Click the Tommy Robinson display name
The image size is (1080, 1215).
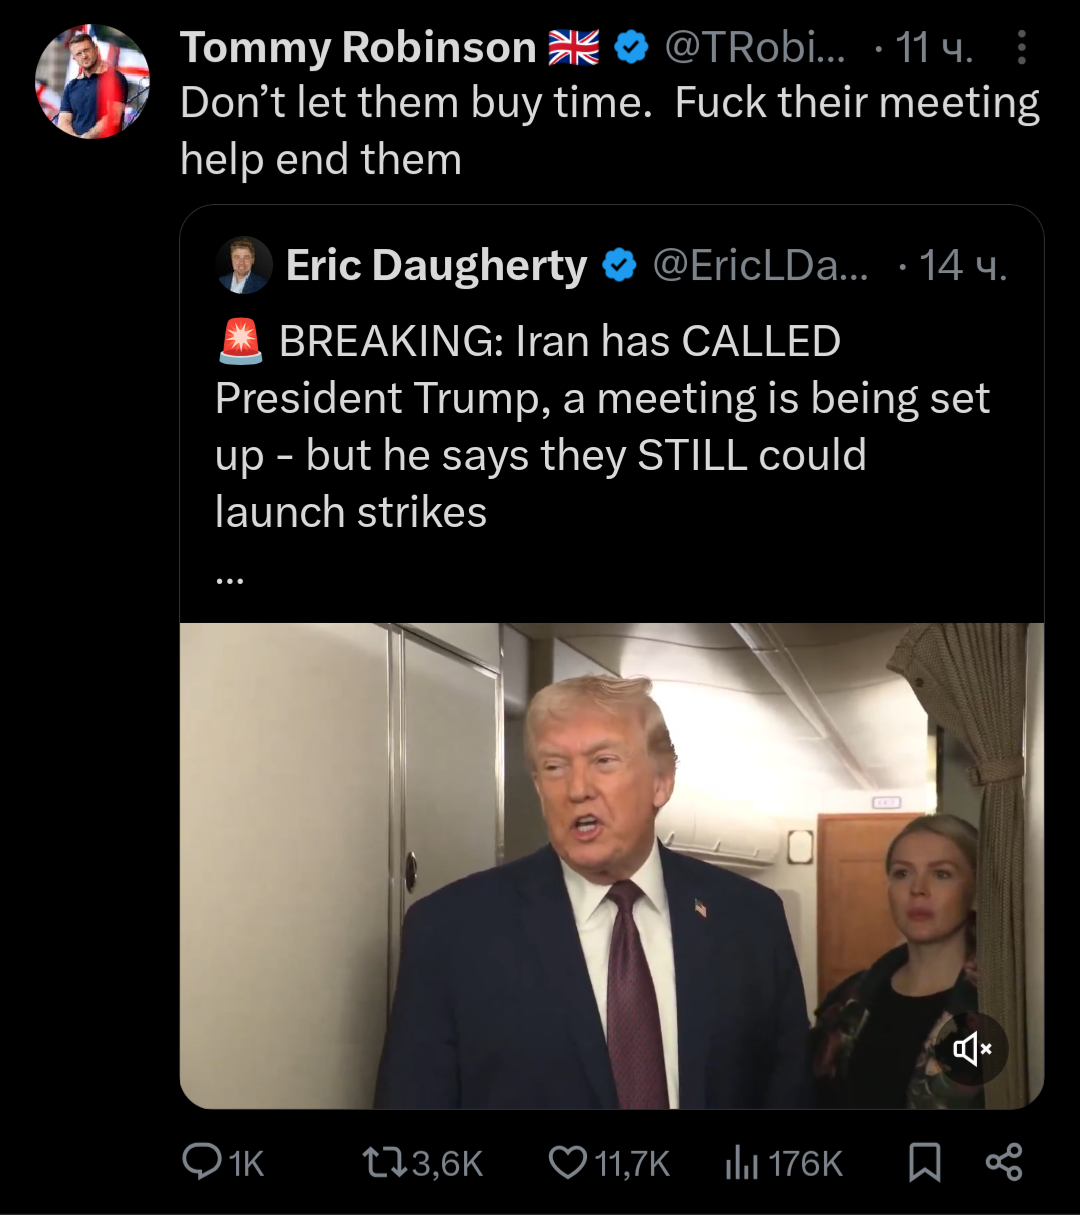pos(358,47)
